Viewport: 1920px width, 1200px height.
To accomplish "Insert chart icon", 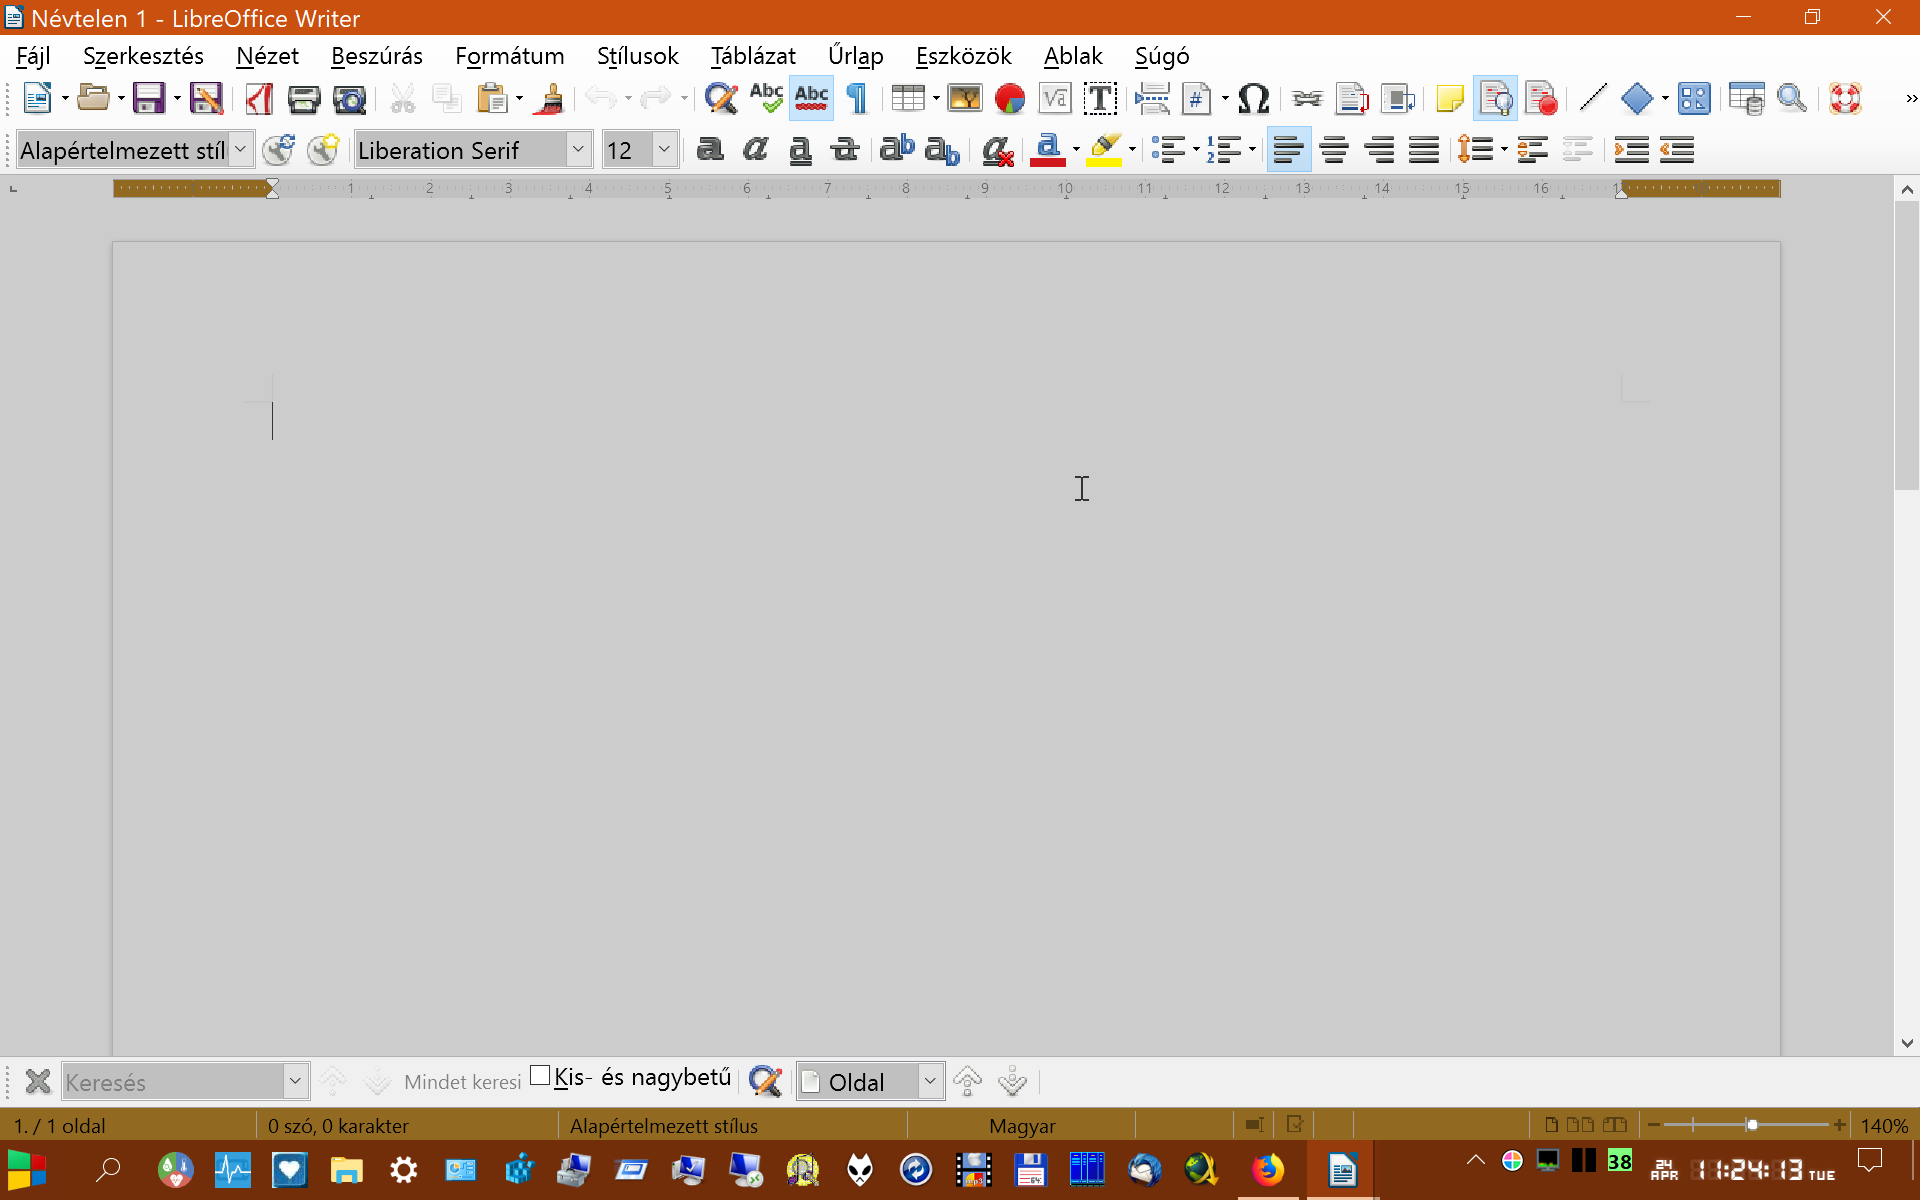I will click(x=1010, y=98).
